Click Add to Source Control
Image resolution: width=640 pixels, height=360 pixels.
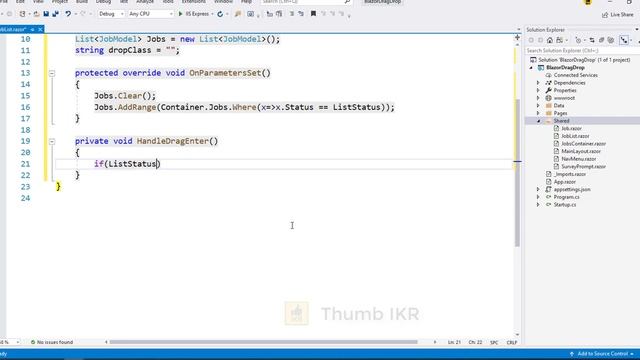[x=602, y=354]
